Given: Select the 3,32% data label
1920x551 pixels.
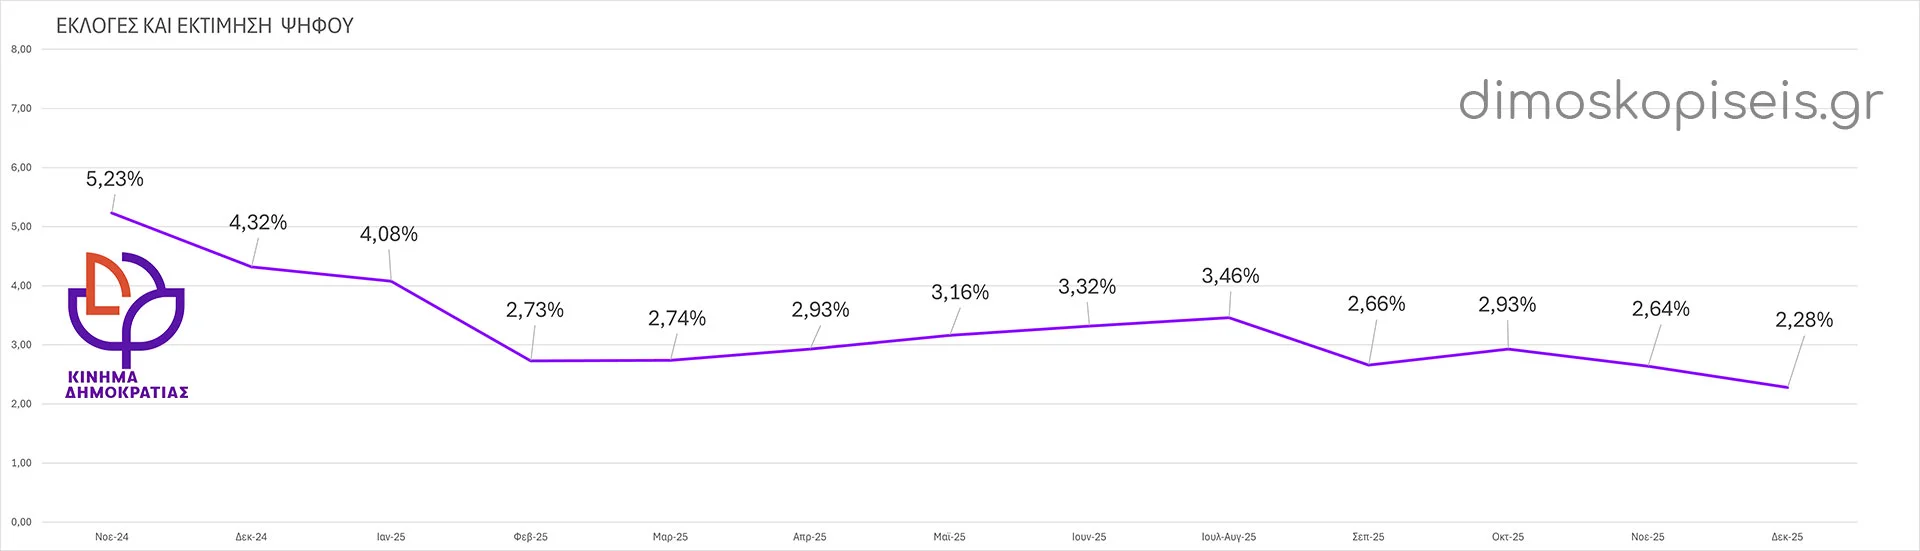Looking at the screenshot, I should (x=1087, y=287).
